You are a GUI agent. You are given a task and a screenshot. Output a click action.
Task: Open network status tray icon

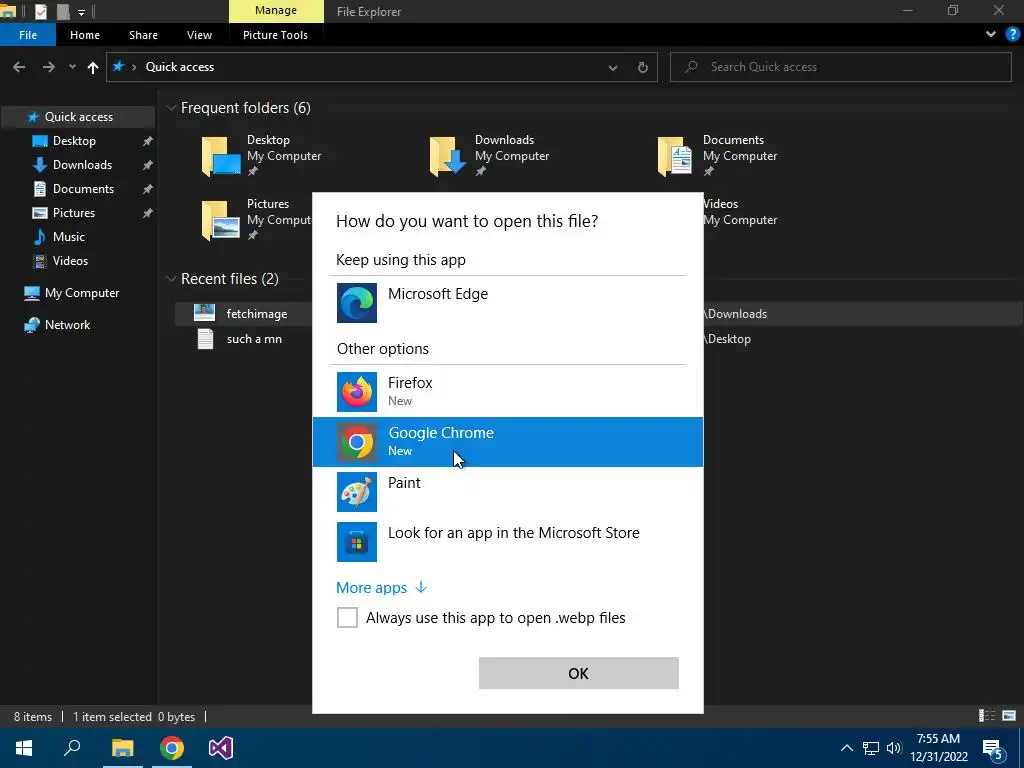tap(871, 748)
